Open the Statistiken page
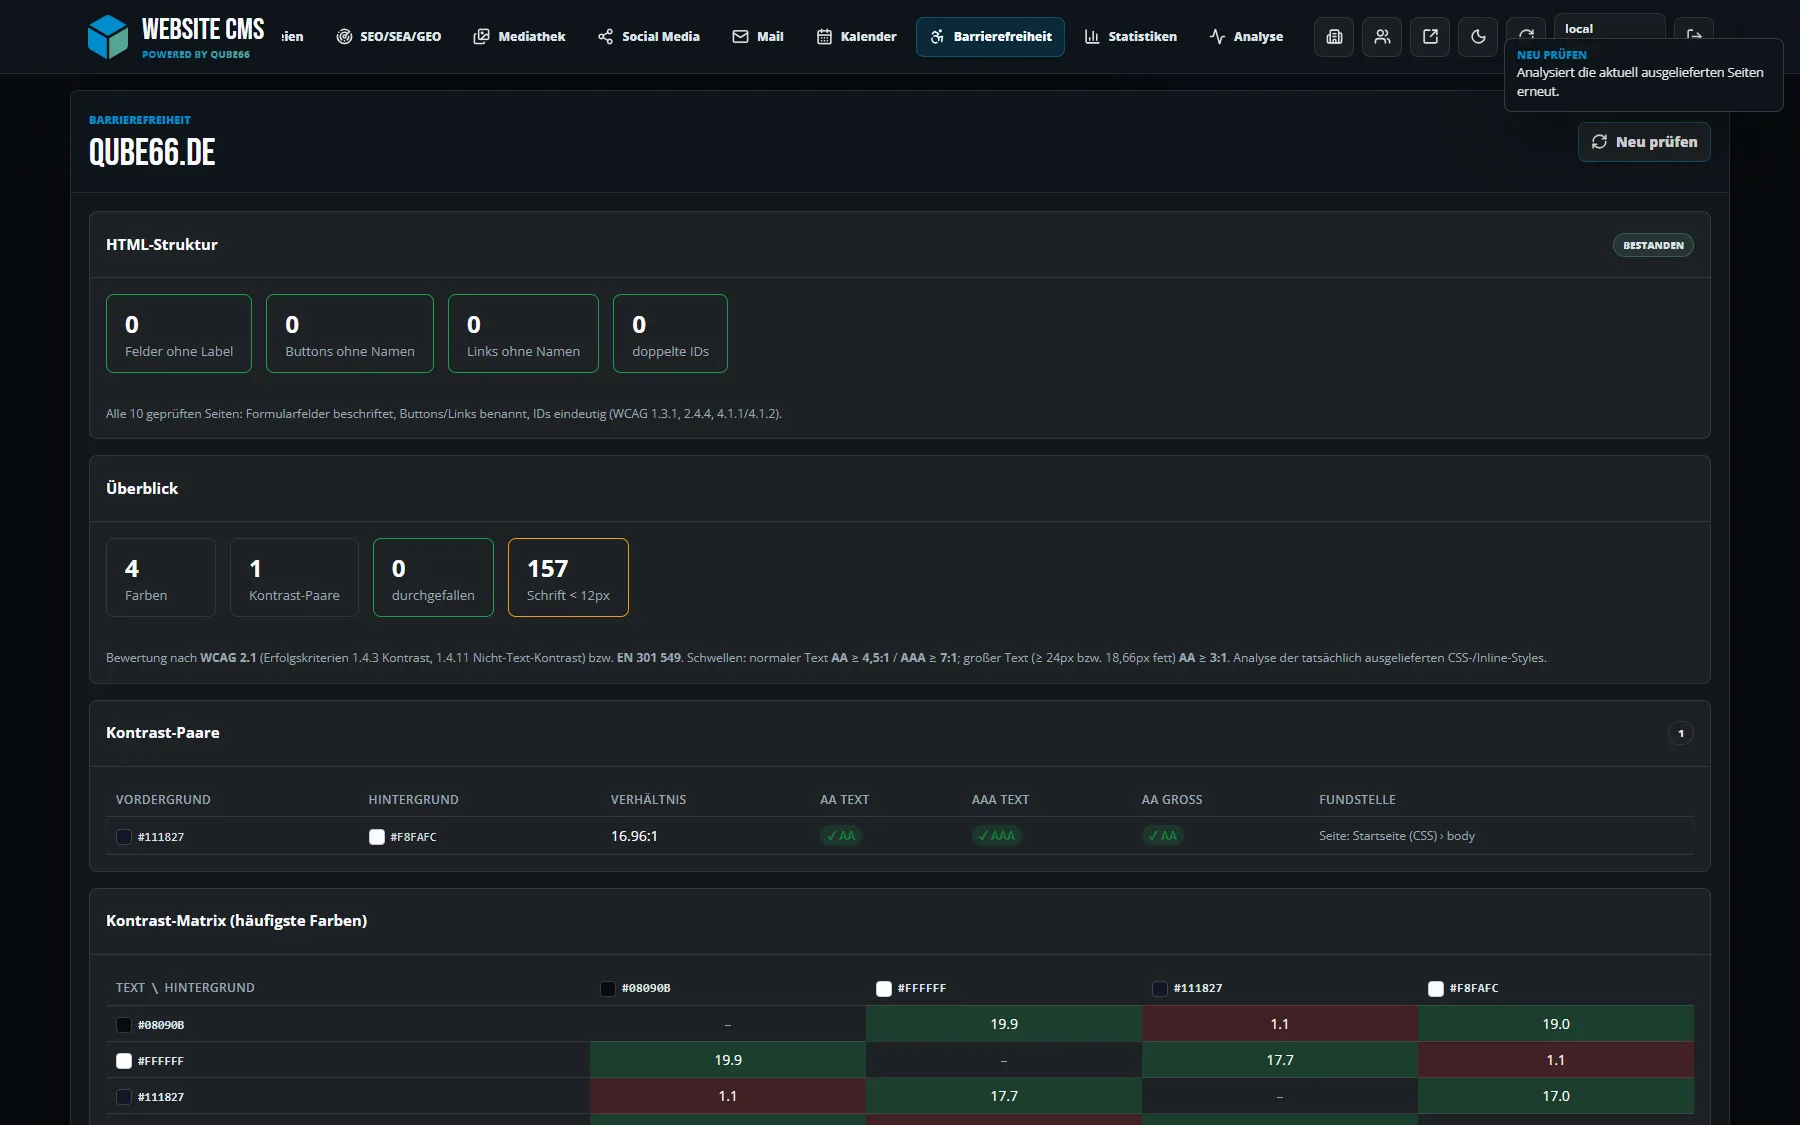Screen dimensions: 1800x1125 click(x=1131, y=37)
